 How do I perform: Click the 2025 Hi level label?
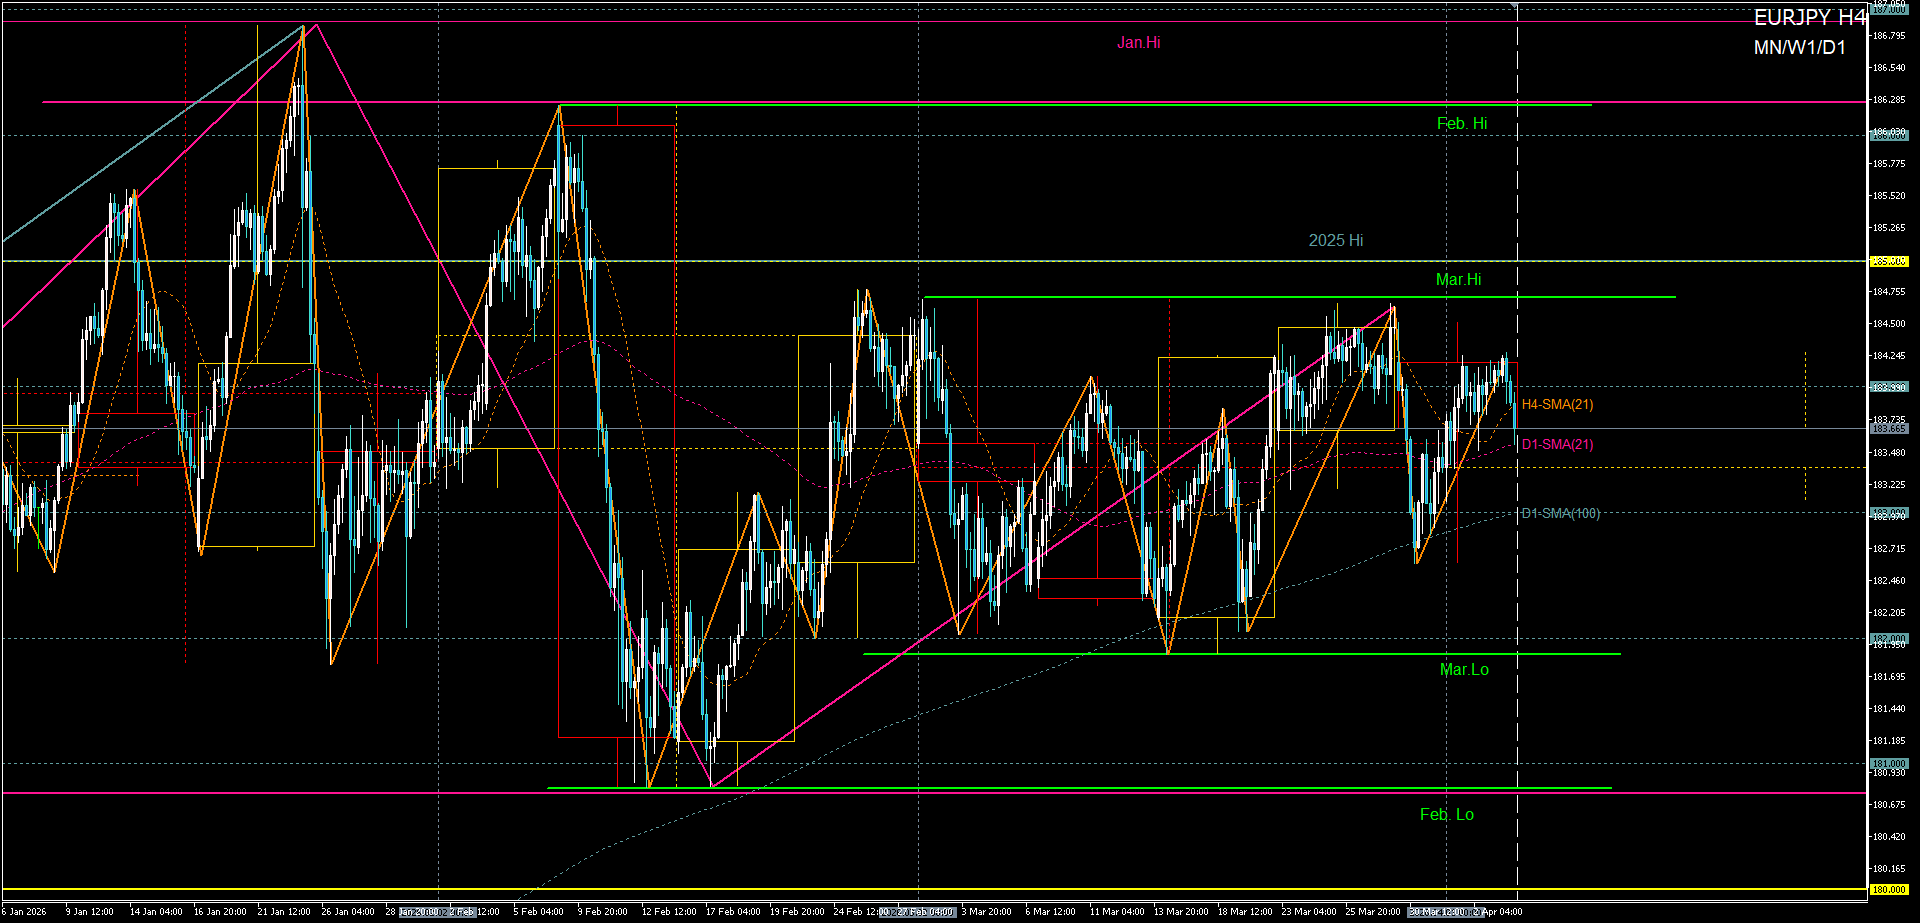(x=1335, y=241)
